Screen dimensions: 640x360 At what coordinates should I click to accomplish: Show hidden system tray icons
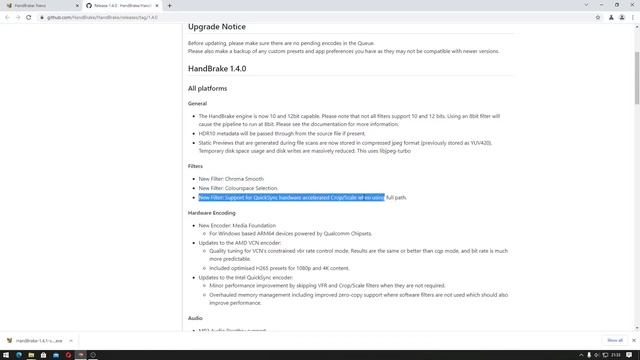pyautogui.click(x=581, y=355)
